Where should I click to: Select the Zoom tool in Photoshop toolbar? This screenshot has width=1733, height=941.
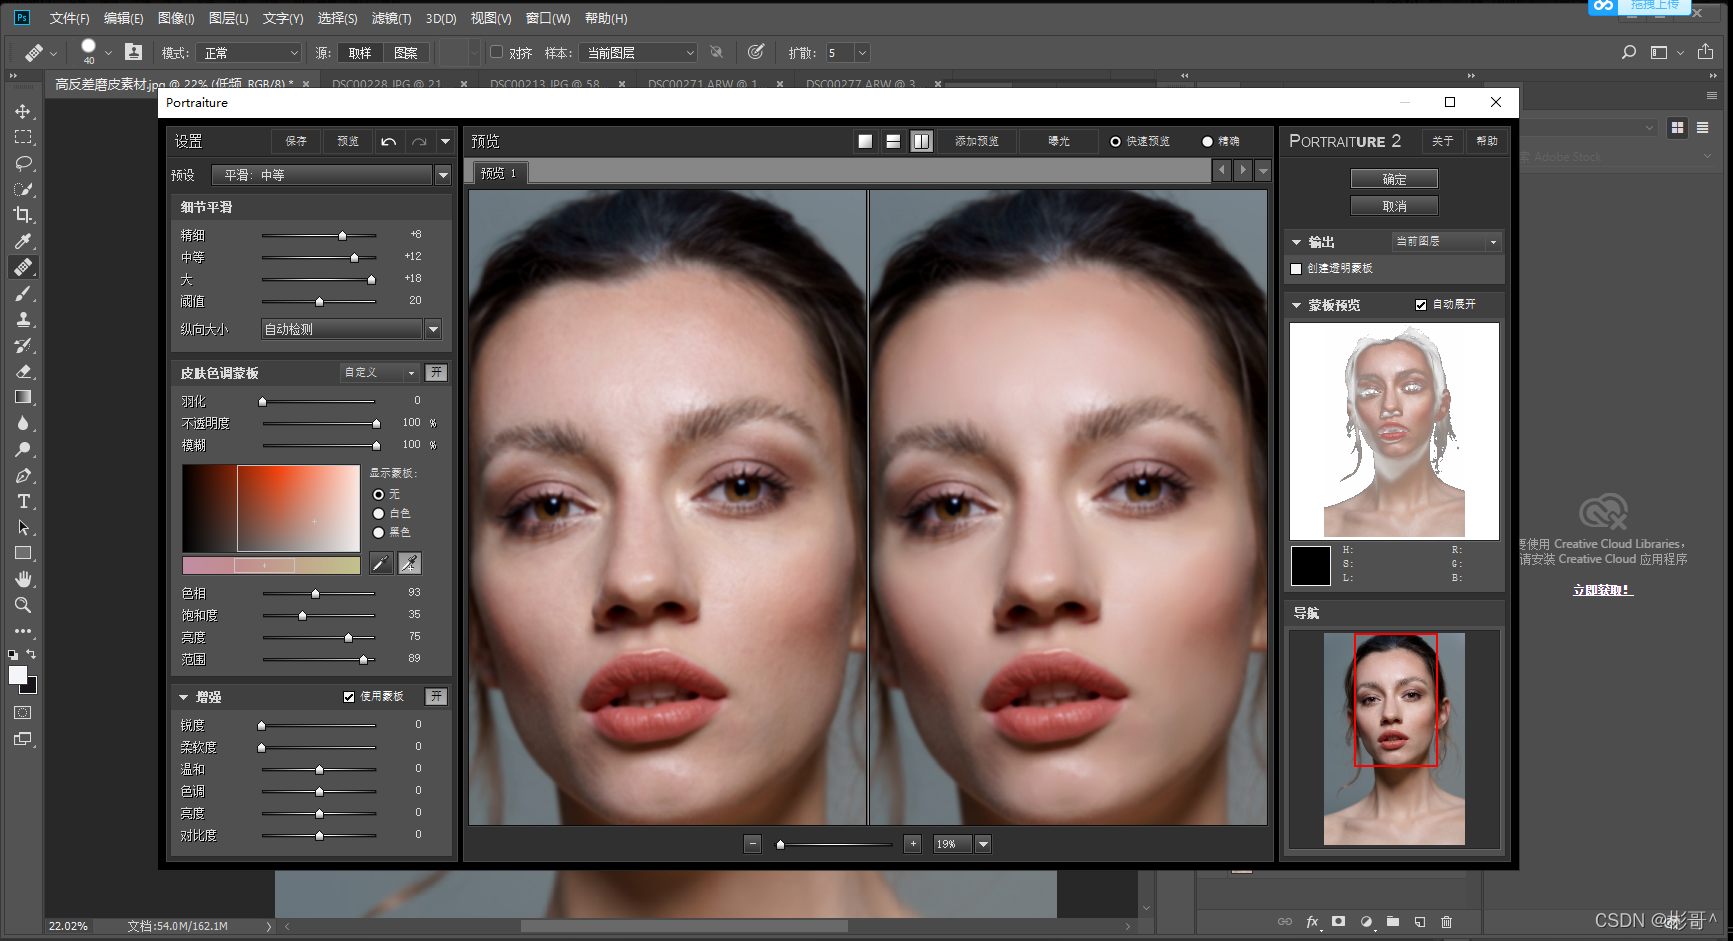click(23, 605)
